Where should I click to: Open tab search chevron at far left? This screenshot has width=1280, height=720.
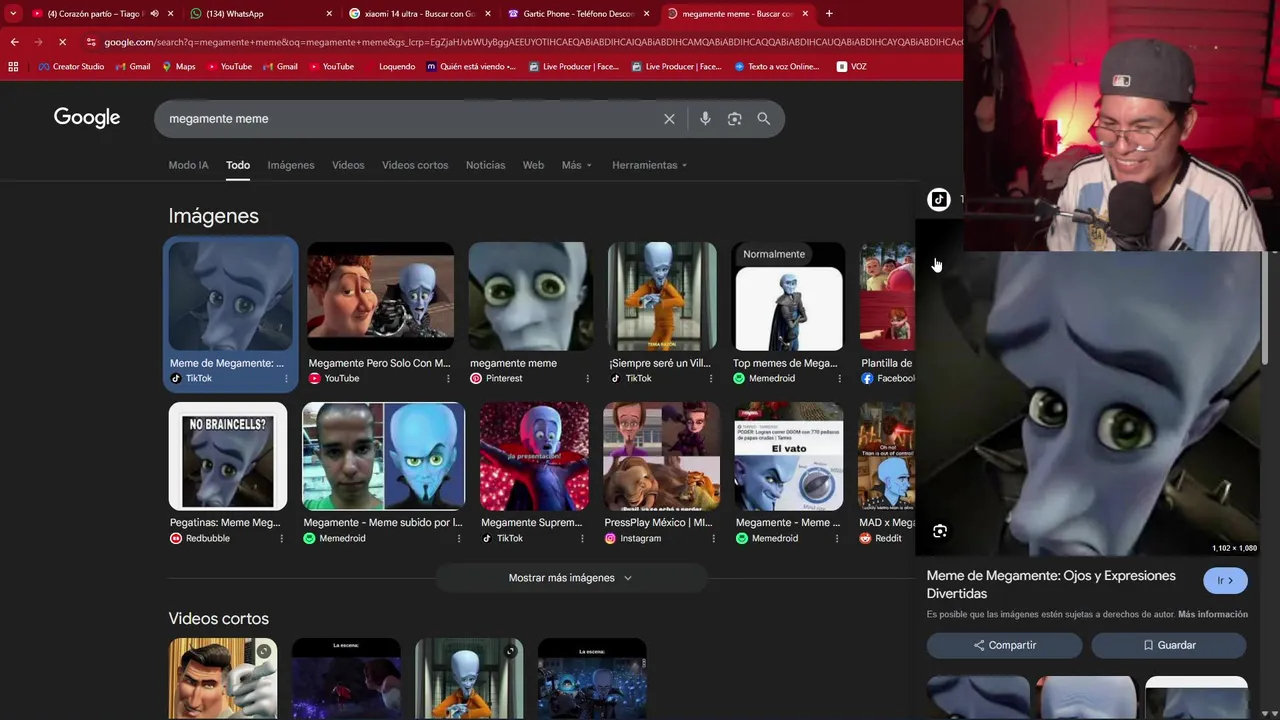click(x=13, y=14)
